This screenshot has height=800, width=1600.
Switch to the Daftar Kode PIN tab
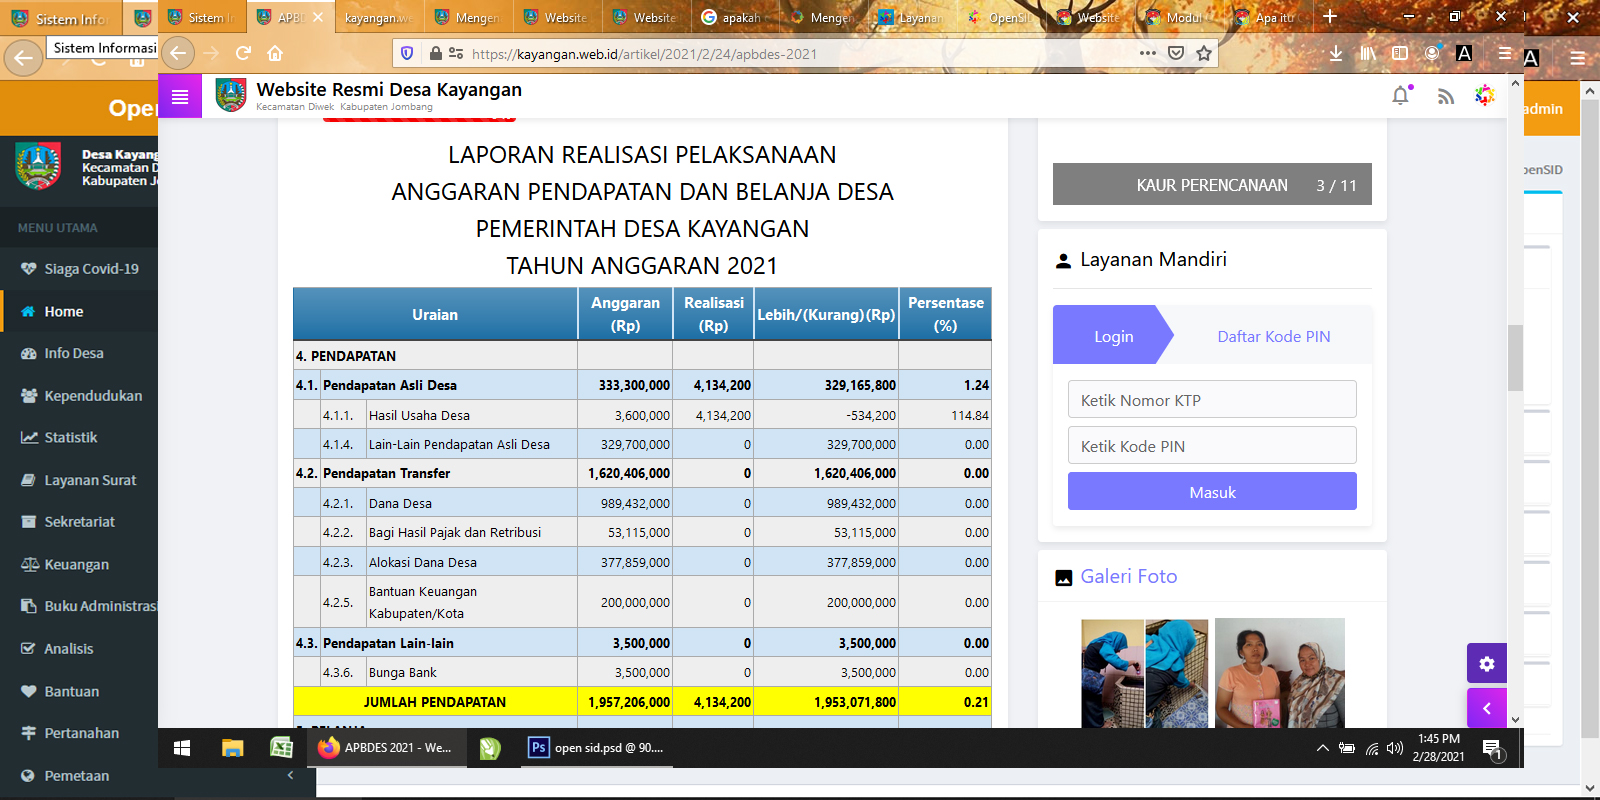click(1273, 337)
